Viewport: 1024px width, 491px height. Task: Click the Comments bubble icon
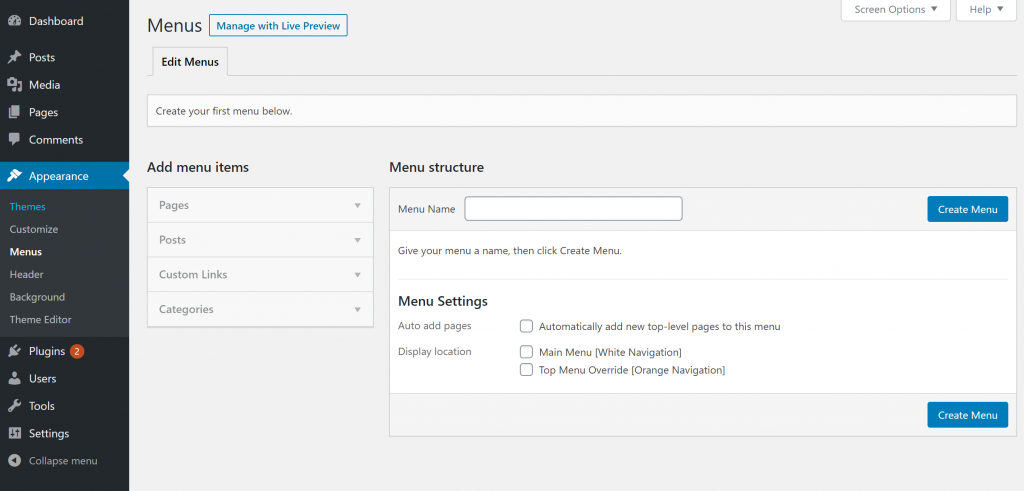[14, 140]
